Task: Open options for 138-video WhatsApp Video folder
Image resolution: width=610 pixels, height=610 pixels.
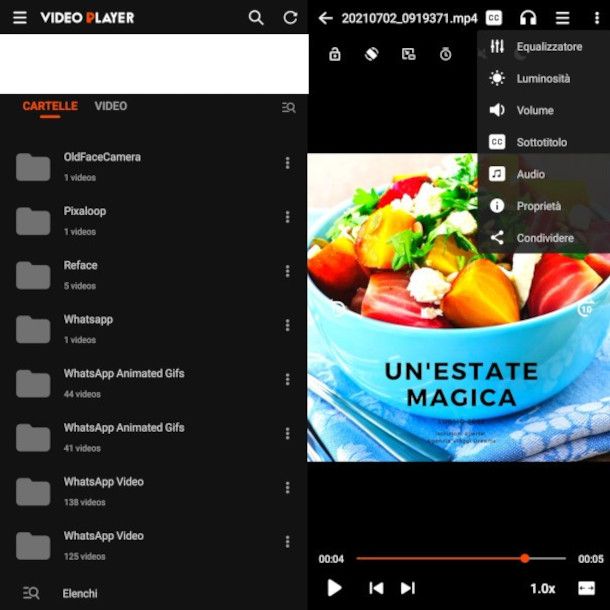Action: pyautogui.click(x=287, y=487)
